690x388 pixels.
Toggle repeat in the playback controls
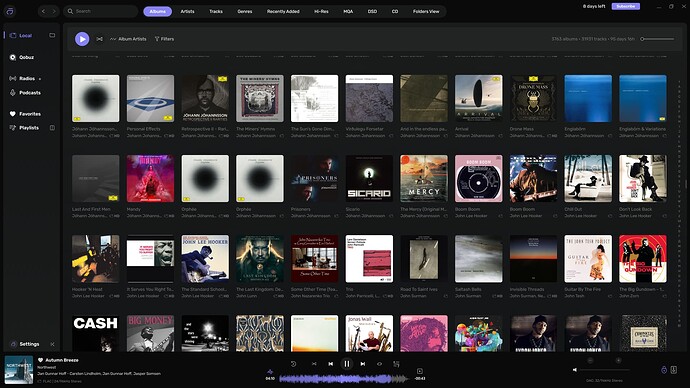pos(379,364)
